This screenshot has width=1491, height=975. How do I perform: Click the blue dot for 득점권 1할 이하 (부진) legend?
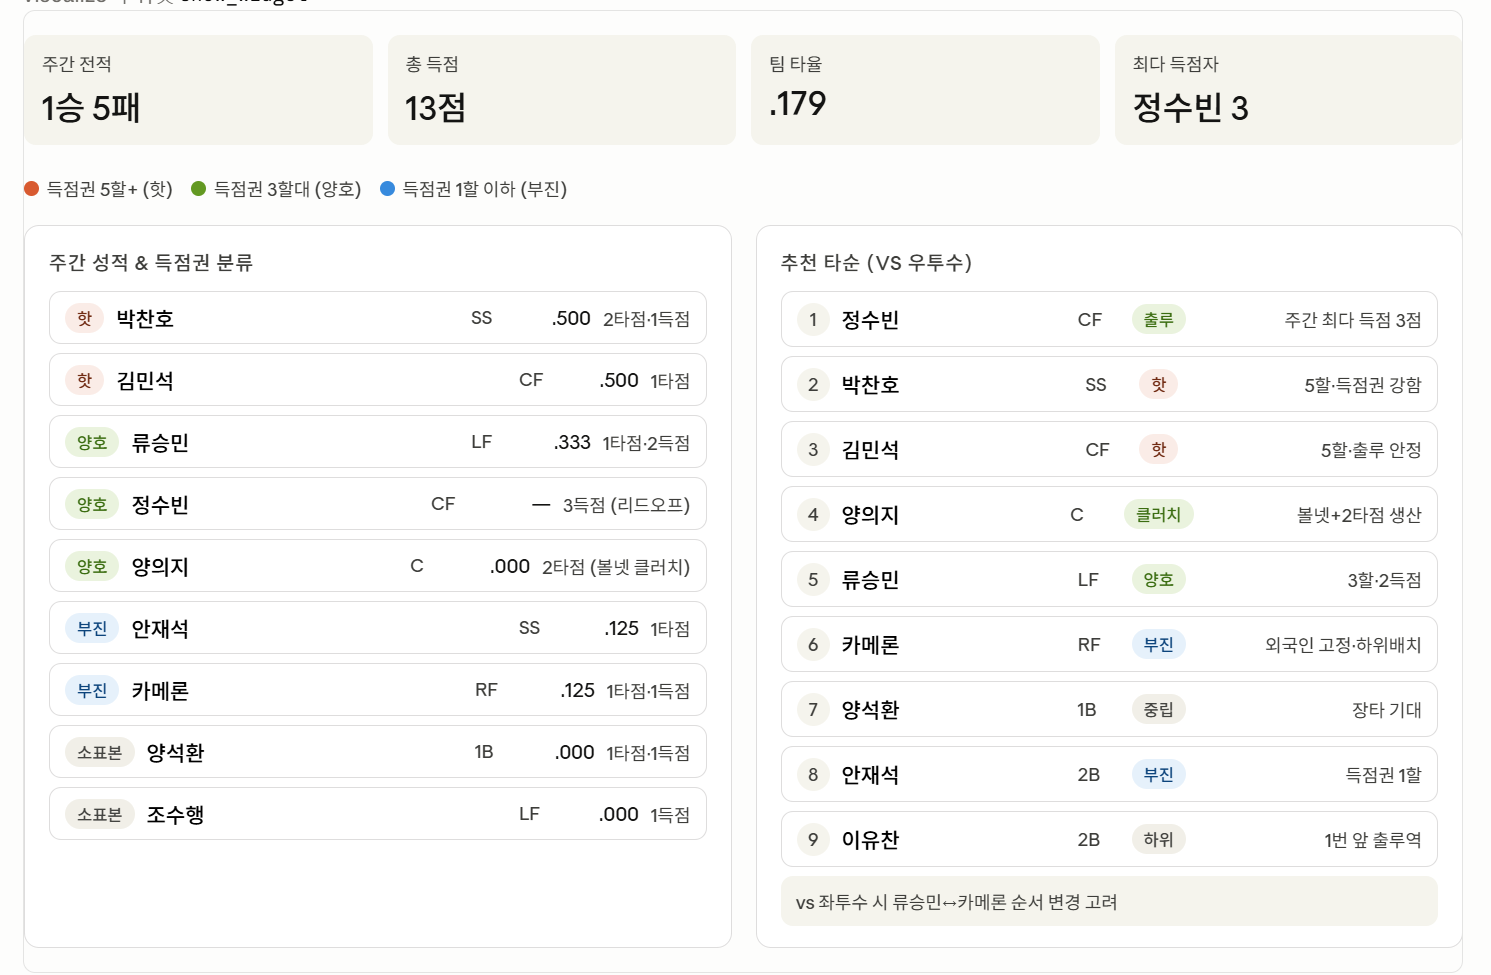click(x=387, y=189)
